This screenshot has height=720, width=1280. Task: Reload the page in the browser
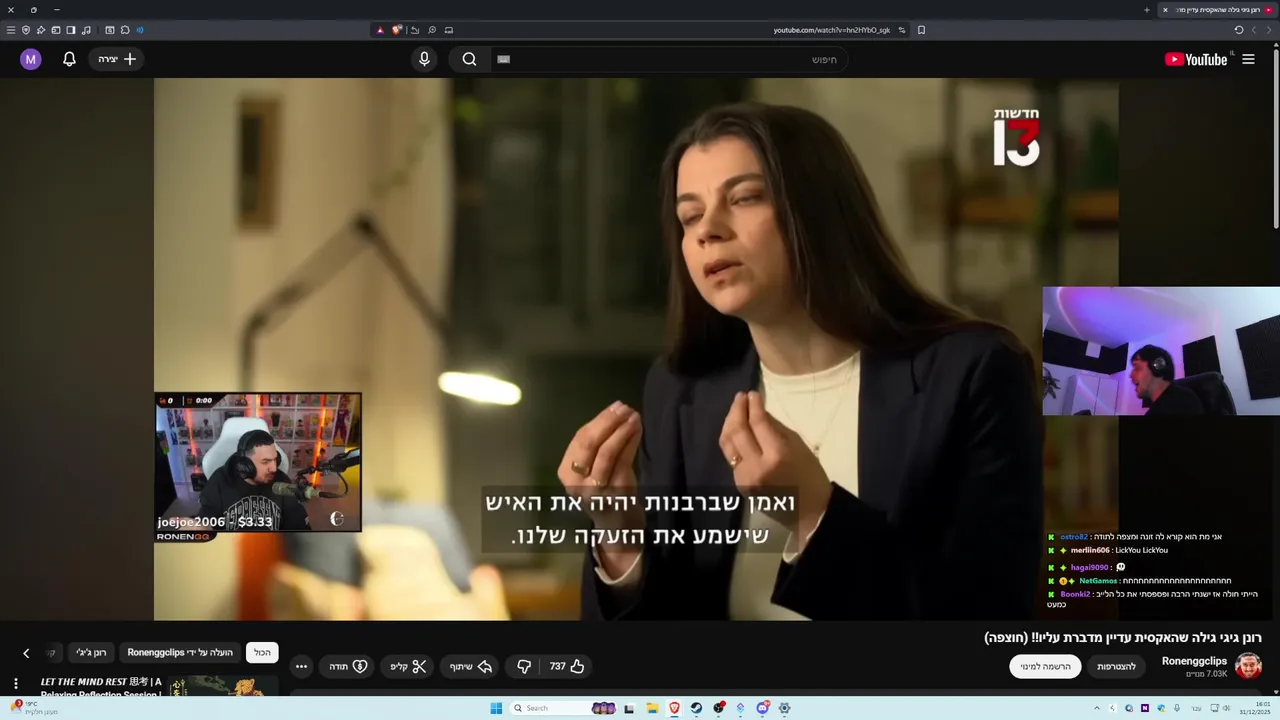[1239, 30]
